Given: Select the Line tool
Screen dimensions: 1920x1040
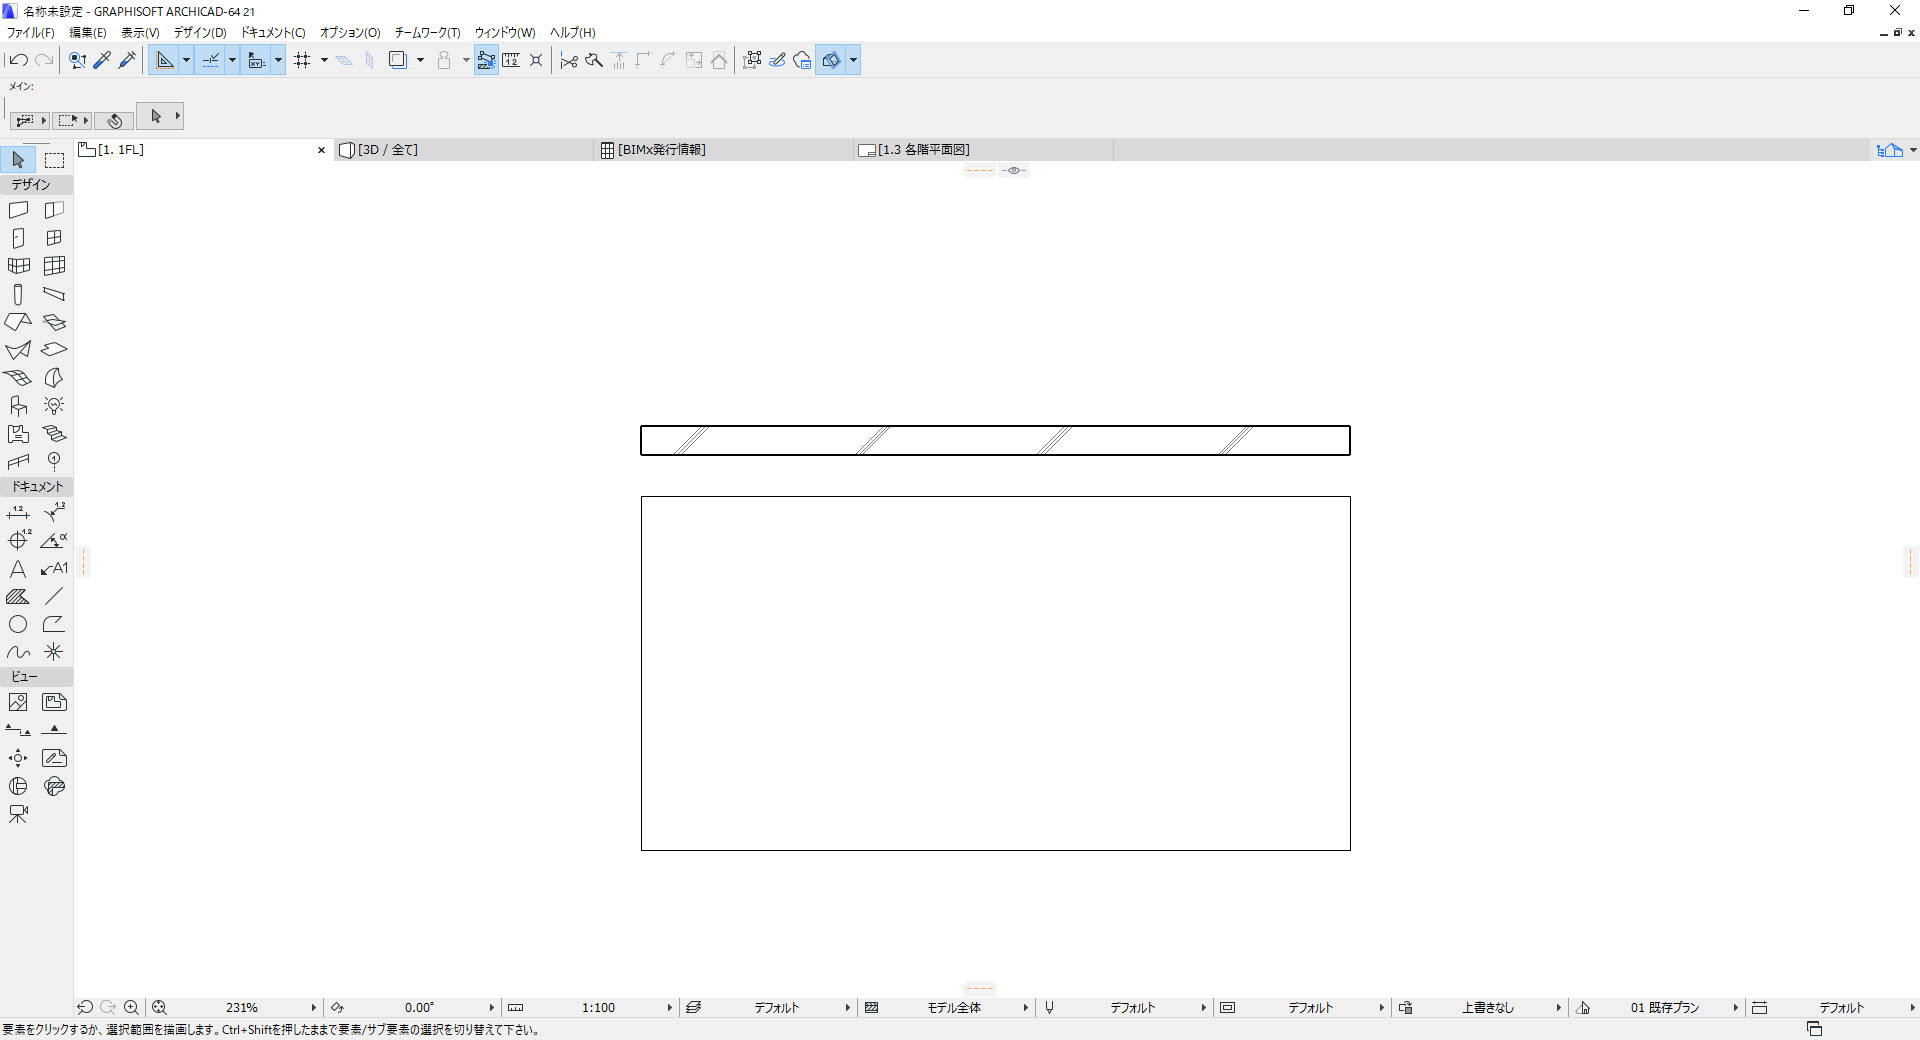Looking at the screenshot, I should pos(54,596).
